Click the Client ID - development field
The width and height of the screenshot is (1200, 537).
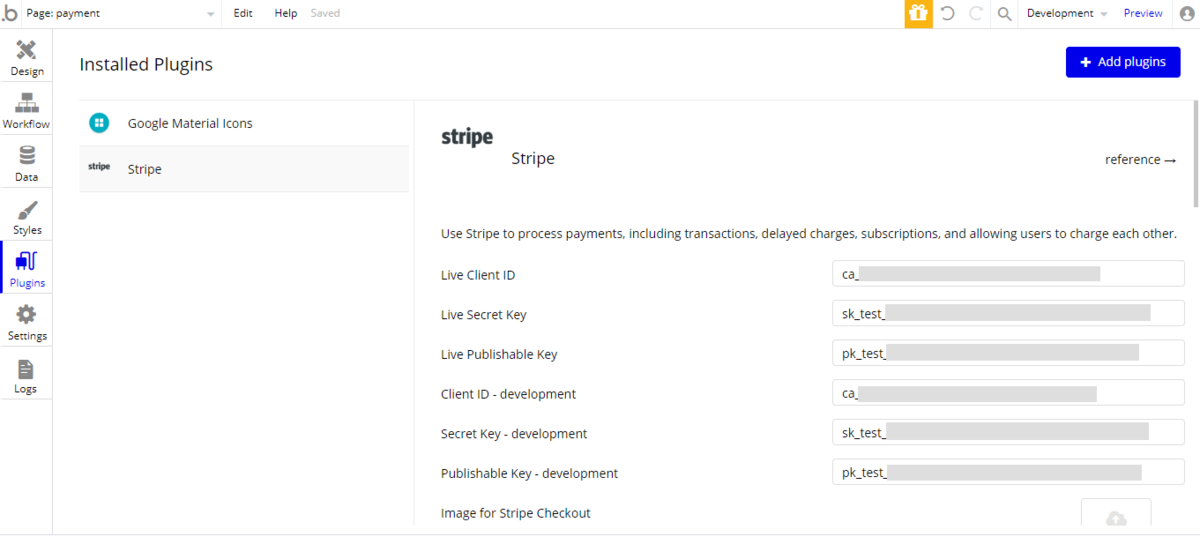pyautogui.click(x=1008, y=393)
